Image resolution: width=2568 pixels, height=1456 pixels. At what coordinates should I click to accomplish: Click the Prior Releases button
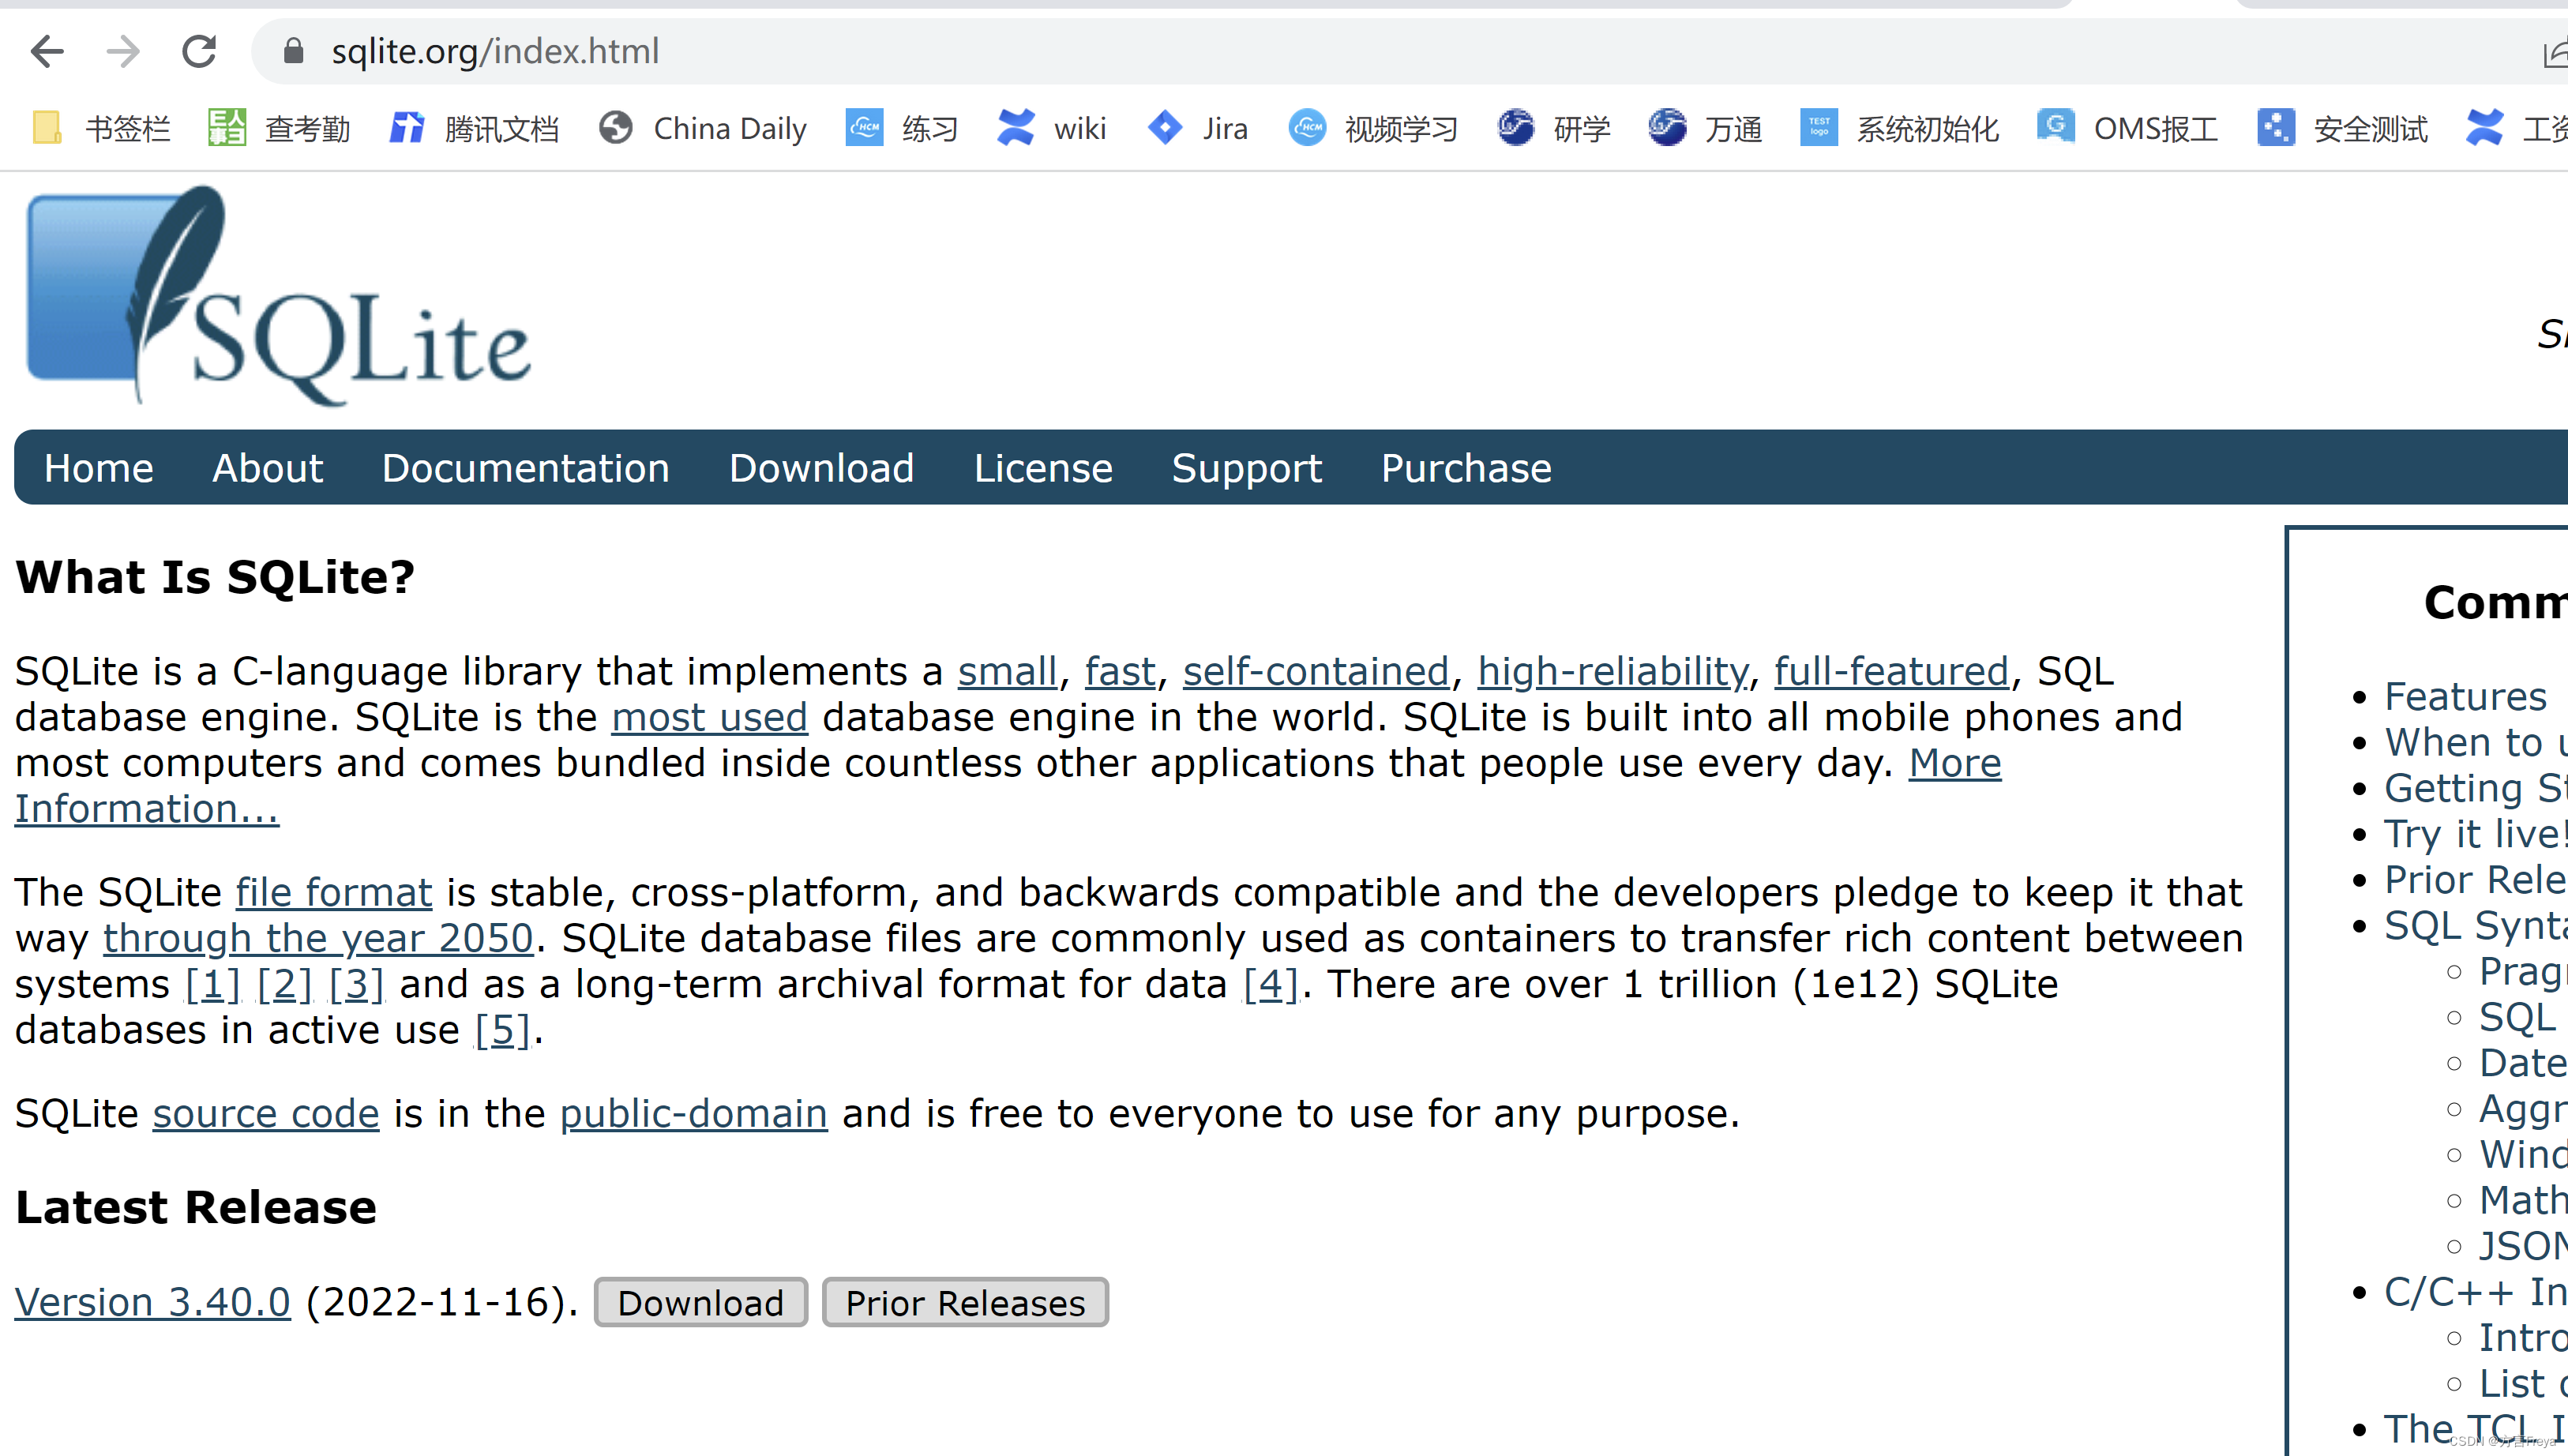coord(964,1302)
